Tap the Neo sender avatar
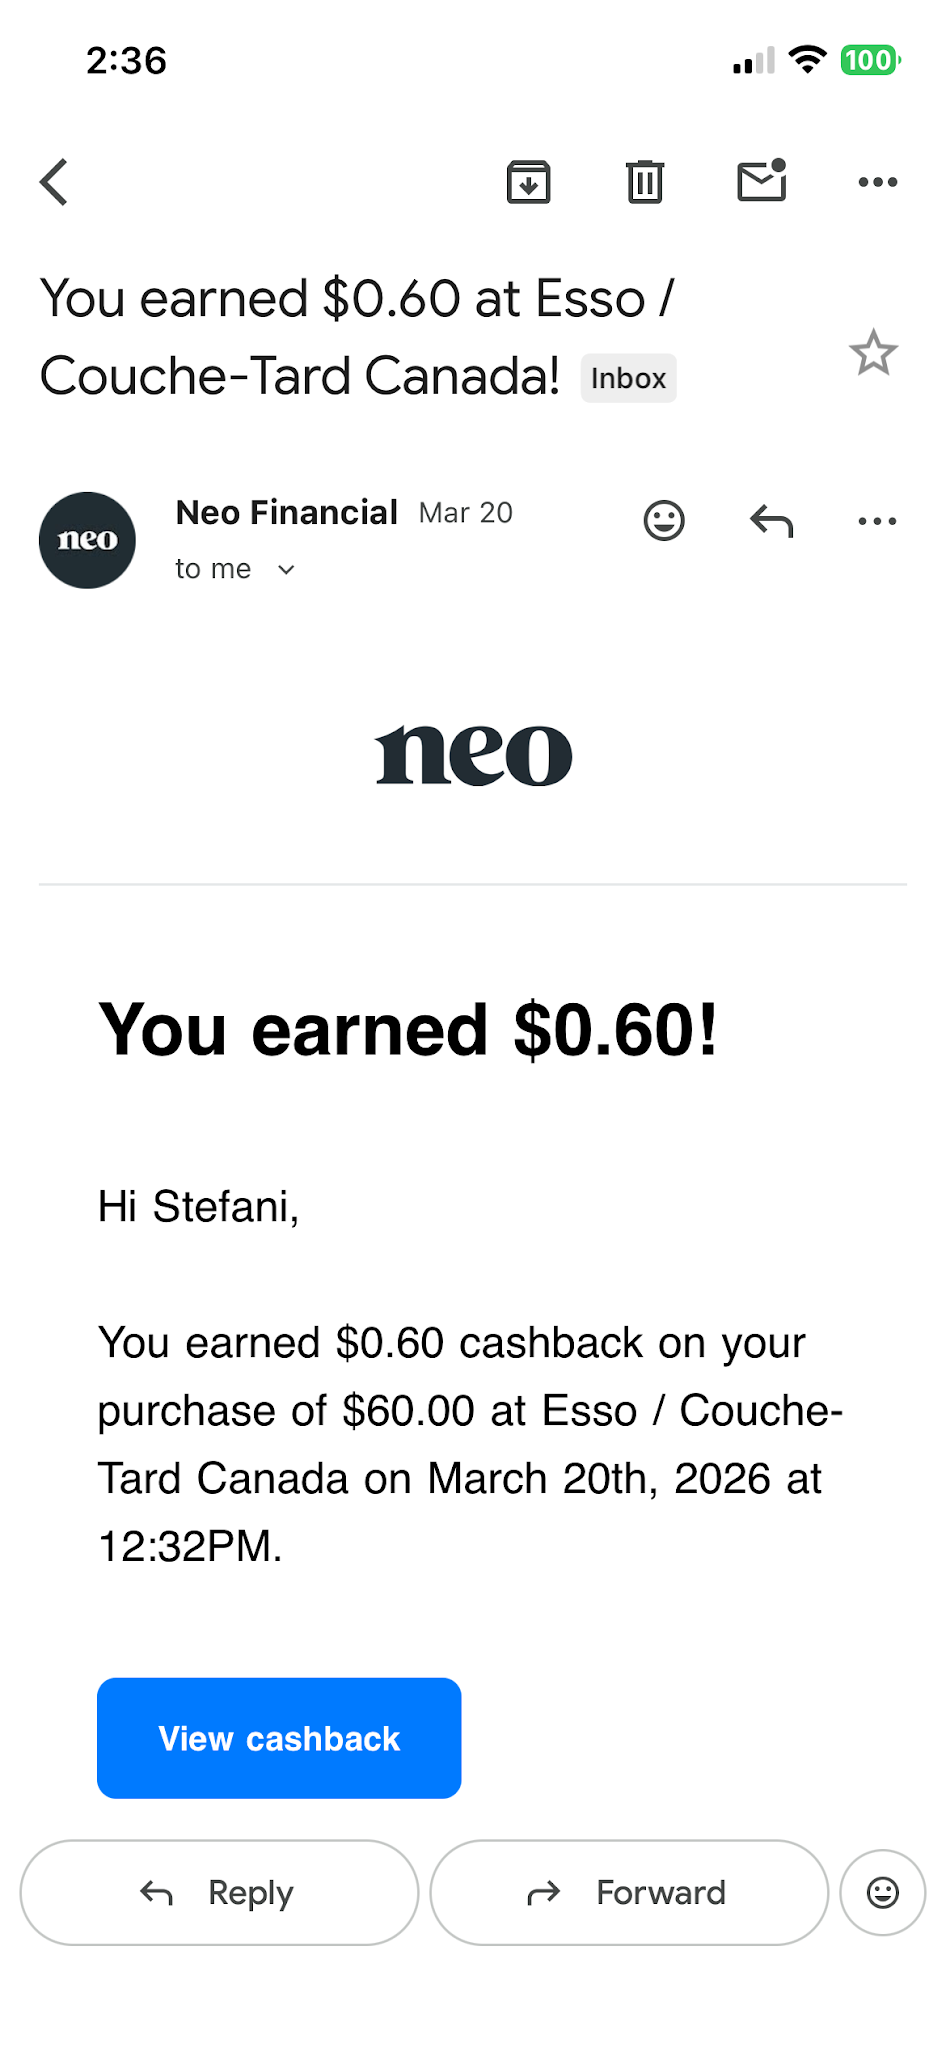The image size is (946, 2048). (87, 540)
